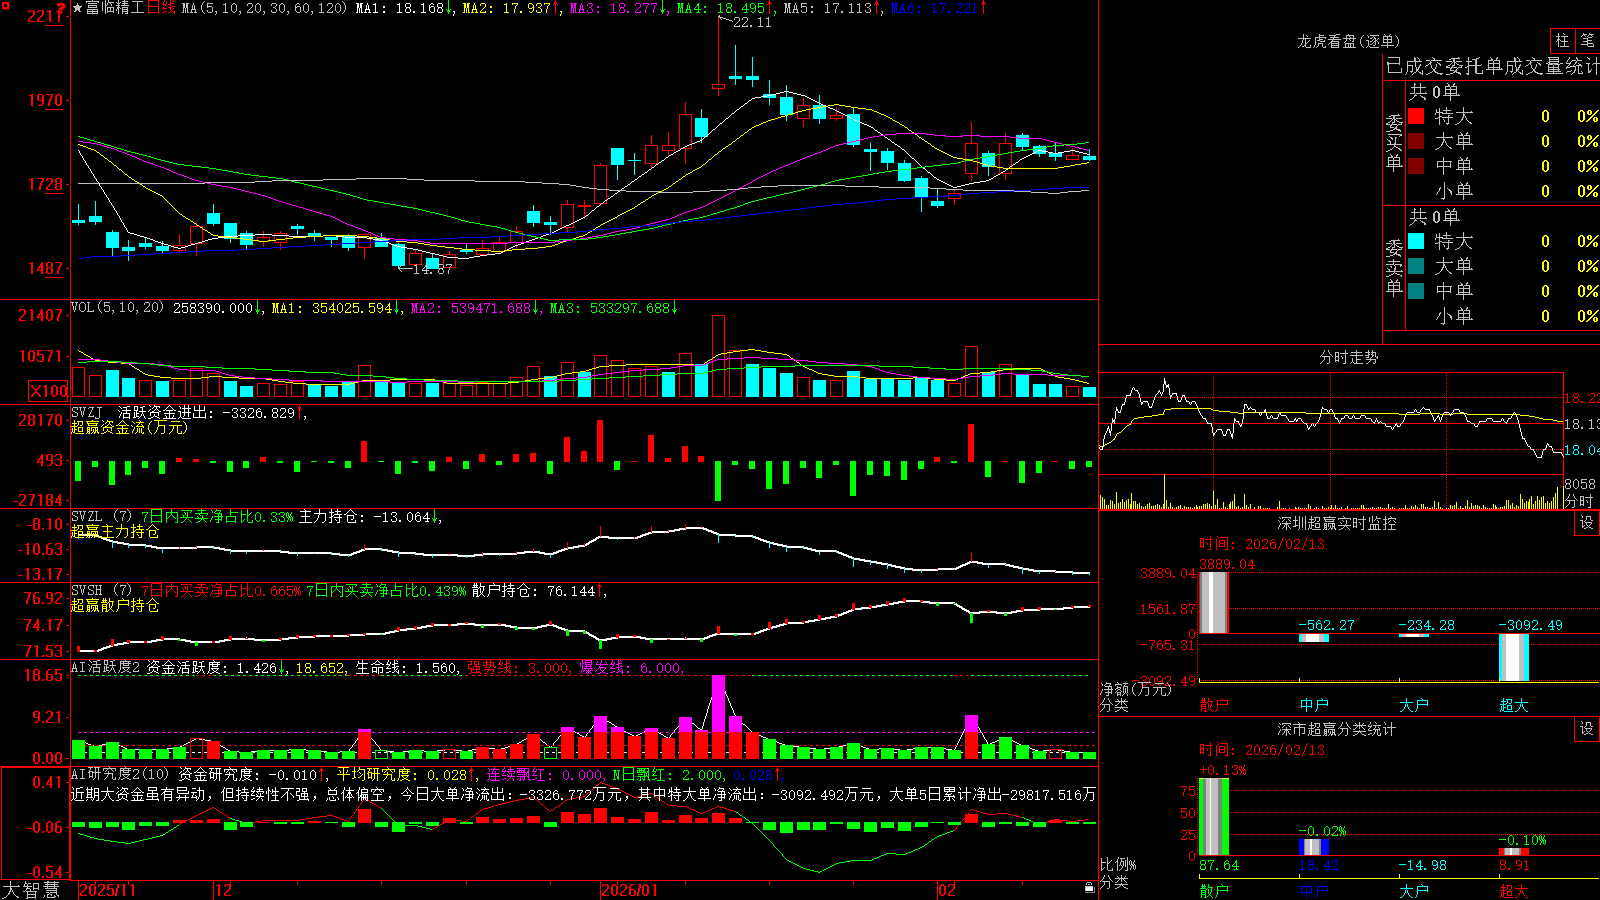This screenshot has height=900, width=1600.
Task: Switch to 笔 tick view
Action: (1587, 40)
